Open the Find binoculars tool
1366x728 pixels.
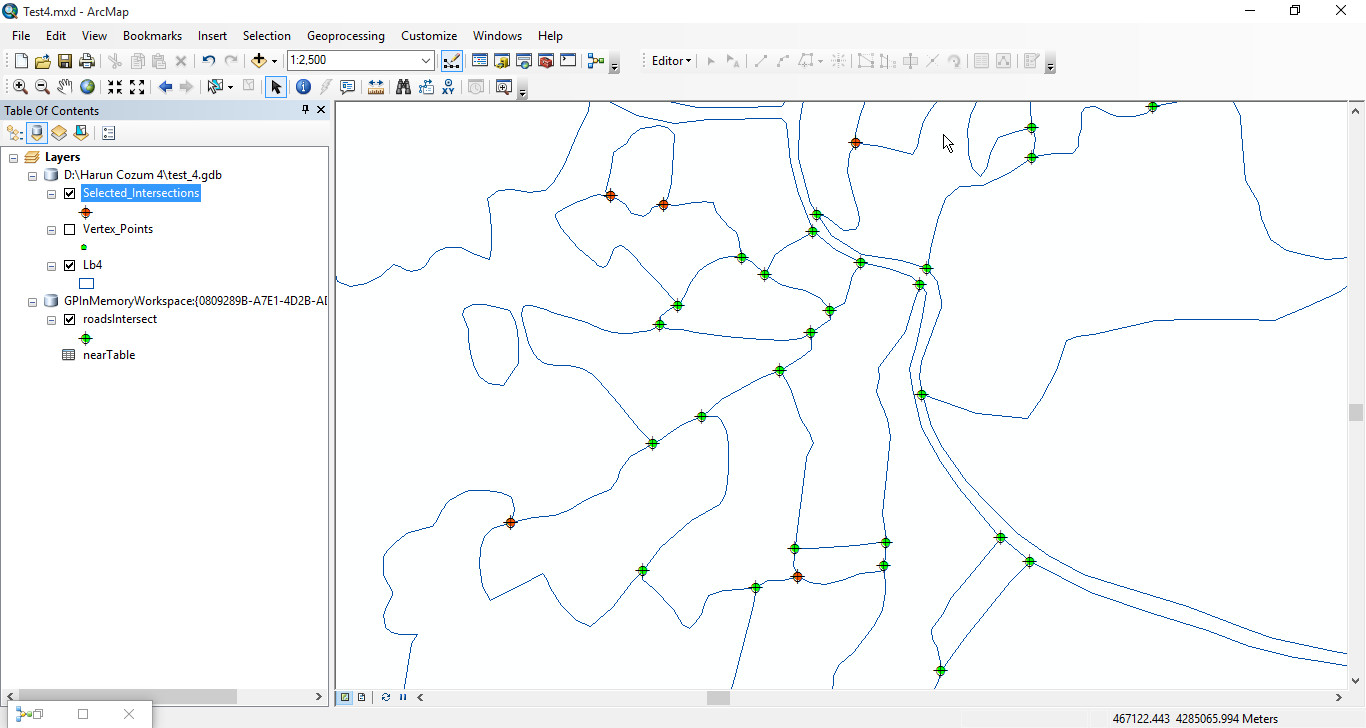point(403,87)
